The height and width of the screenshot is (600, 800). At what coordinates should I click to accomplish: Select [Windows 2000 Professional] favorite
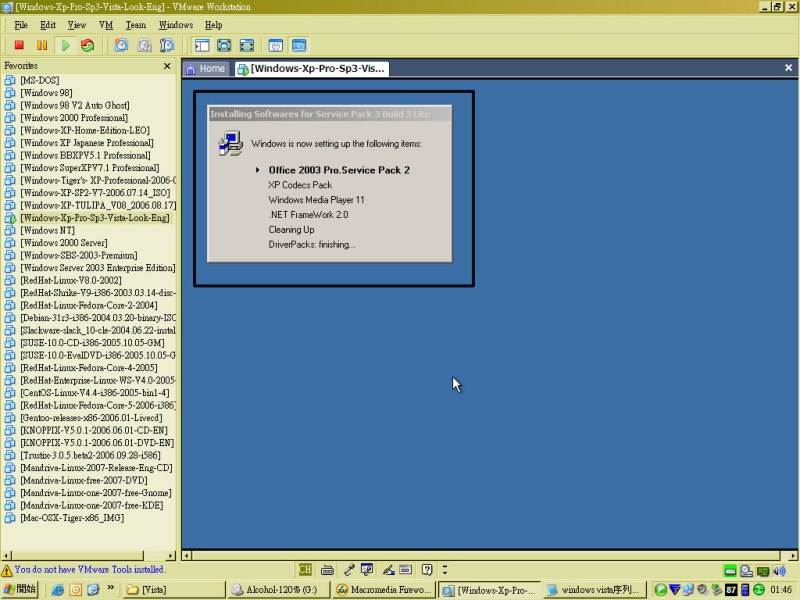[x=74, y=118]
